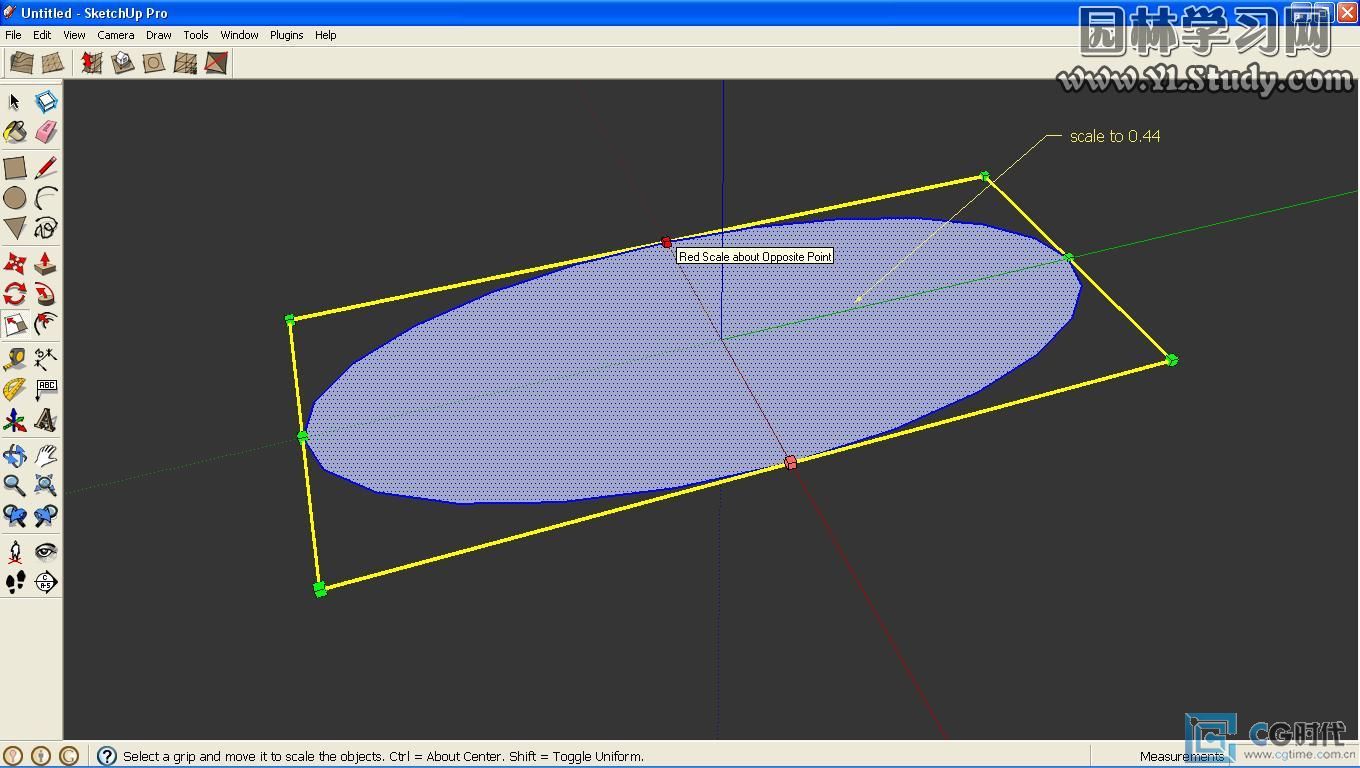1360x768 pixels.
Task: Click the Measurements label in status bar
Action: point(1182,756)
